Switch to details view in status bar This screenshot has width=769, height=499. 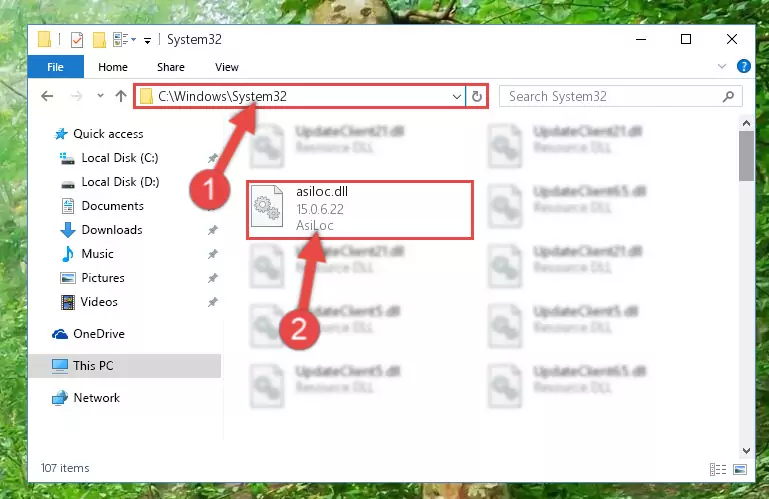[x=718, y=470]
